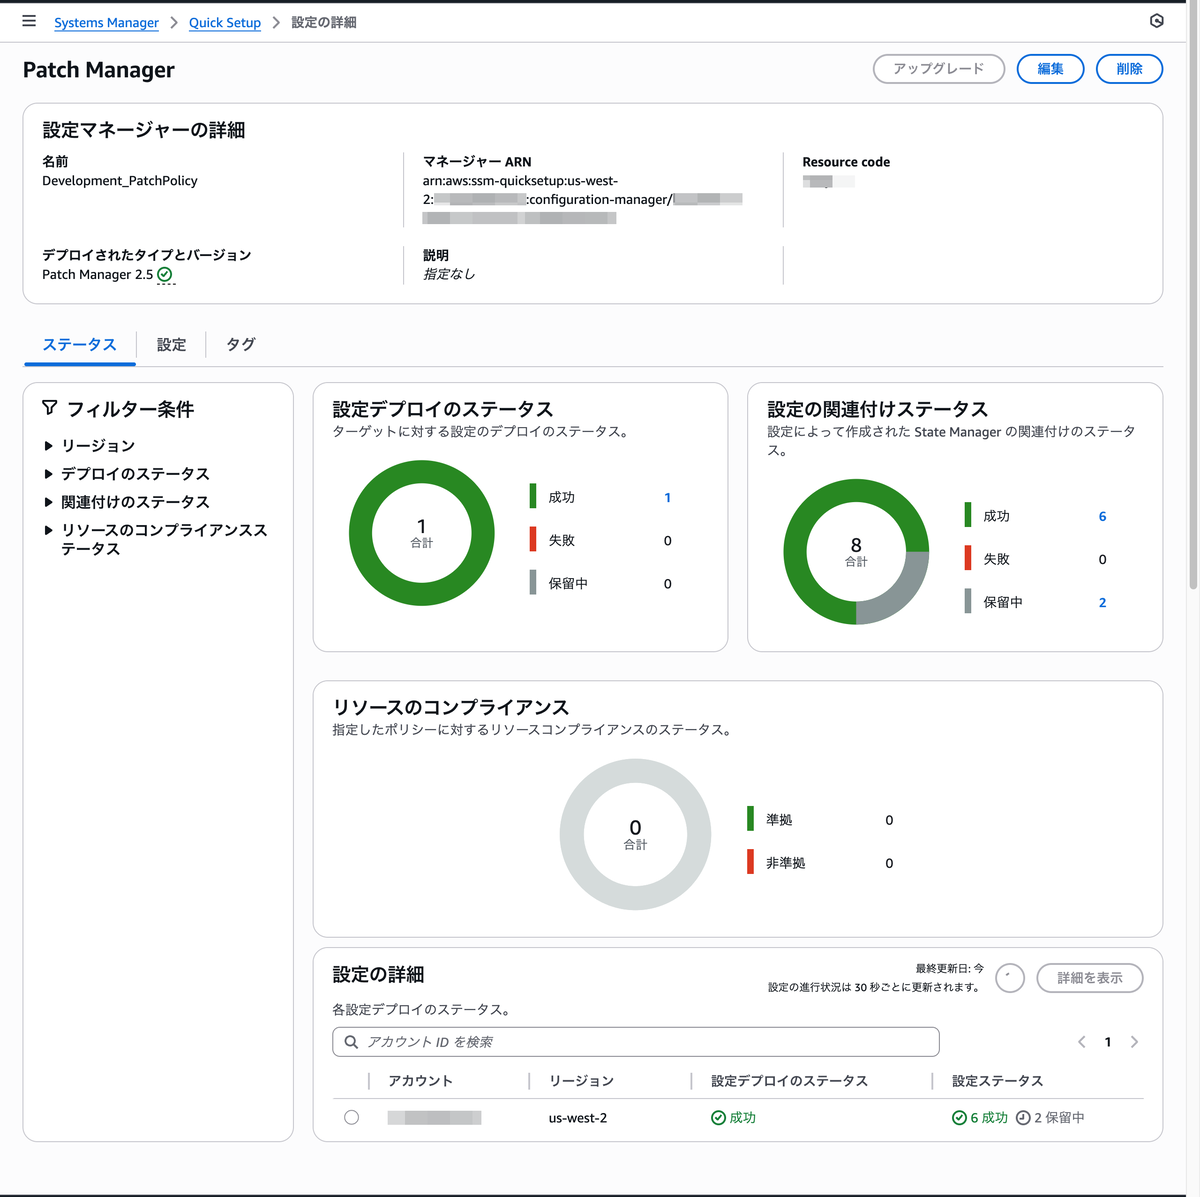Sort by リージョン column header

581,1081
